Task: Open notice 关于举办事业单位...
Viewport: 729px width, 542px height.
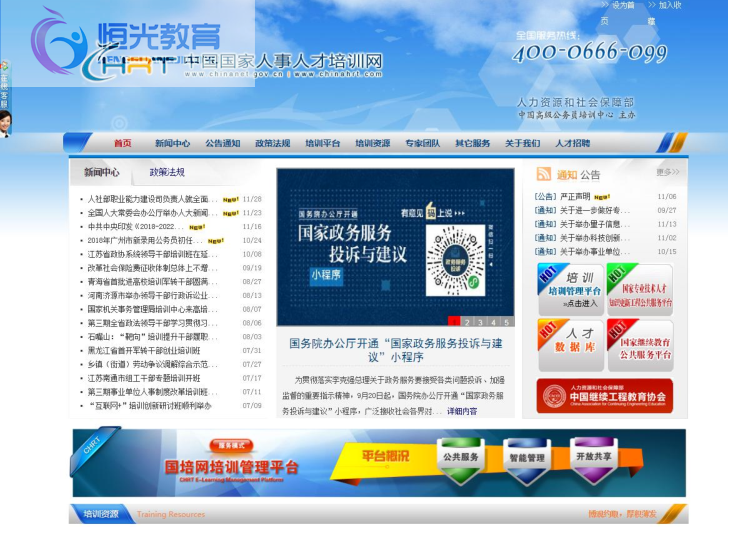Action: [595, 252]
